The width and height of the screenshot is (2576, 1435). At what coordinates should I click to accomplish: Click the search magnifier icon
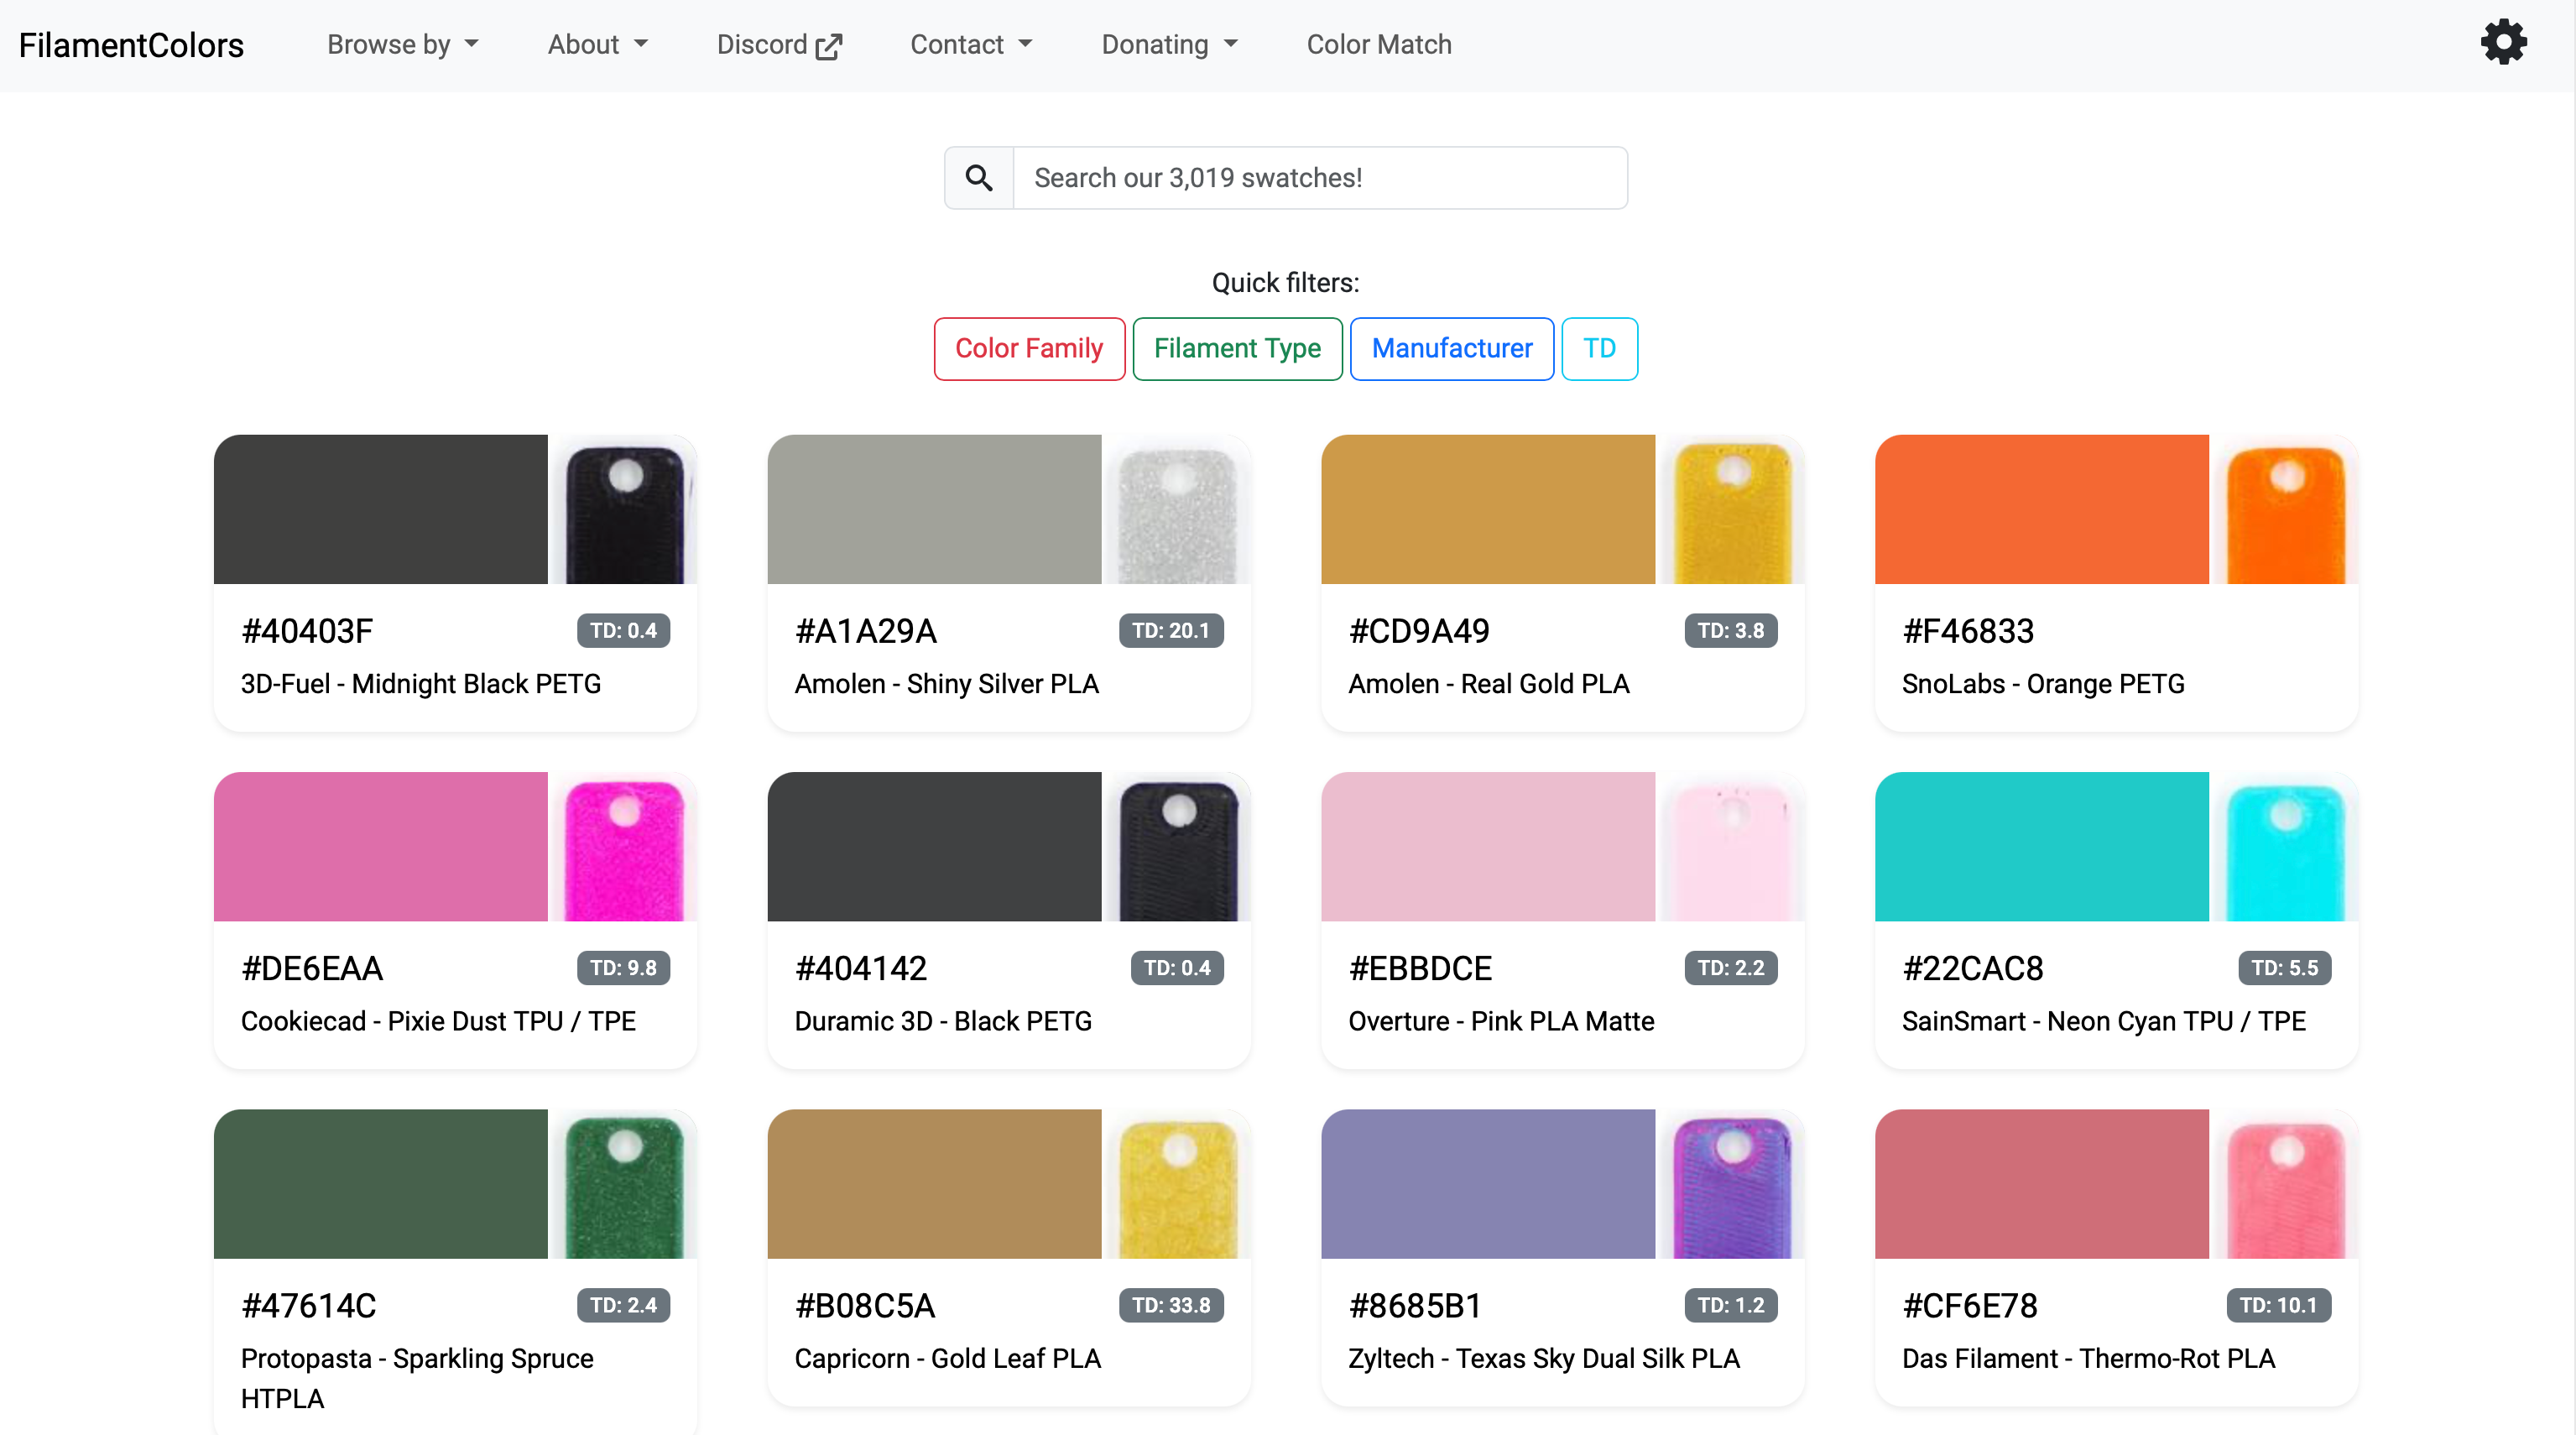(979, 178)
